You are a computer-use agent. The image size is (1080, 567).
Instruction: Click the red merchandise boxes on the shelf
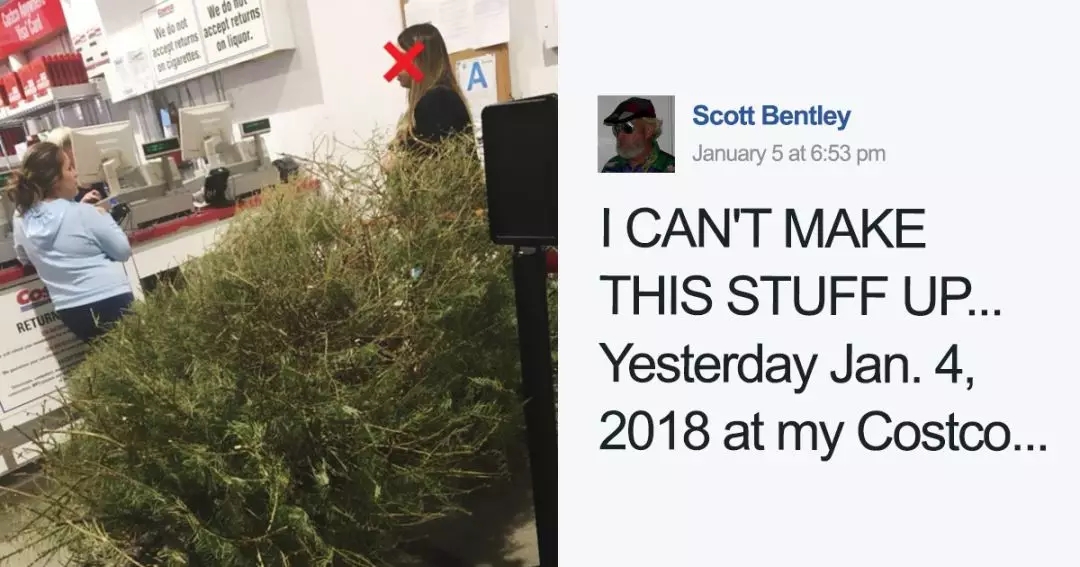[45, 76]
